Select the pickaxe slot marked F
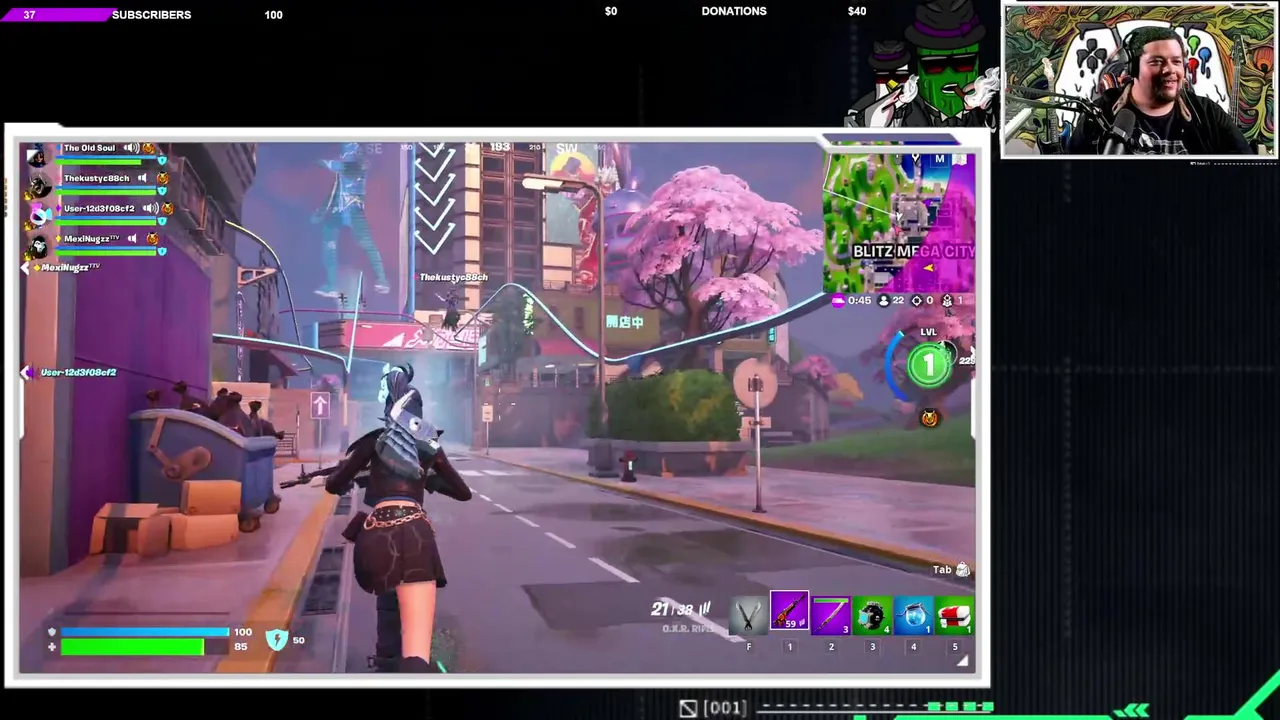 (748, 615)
